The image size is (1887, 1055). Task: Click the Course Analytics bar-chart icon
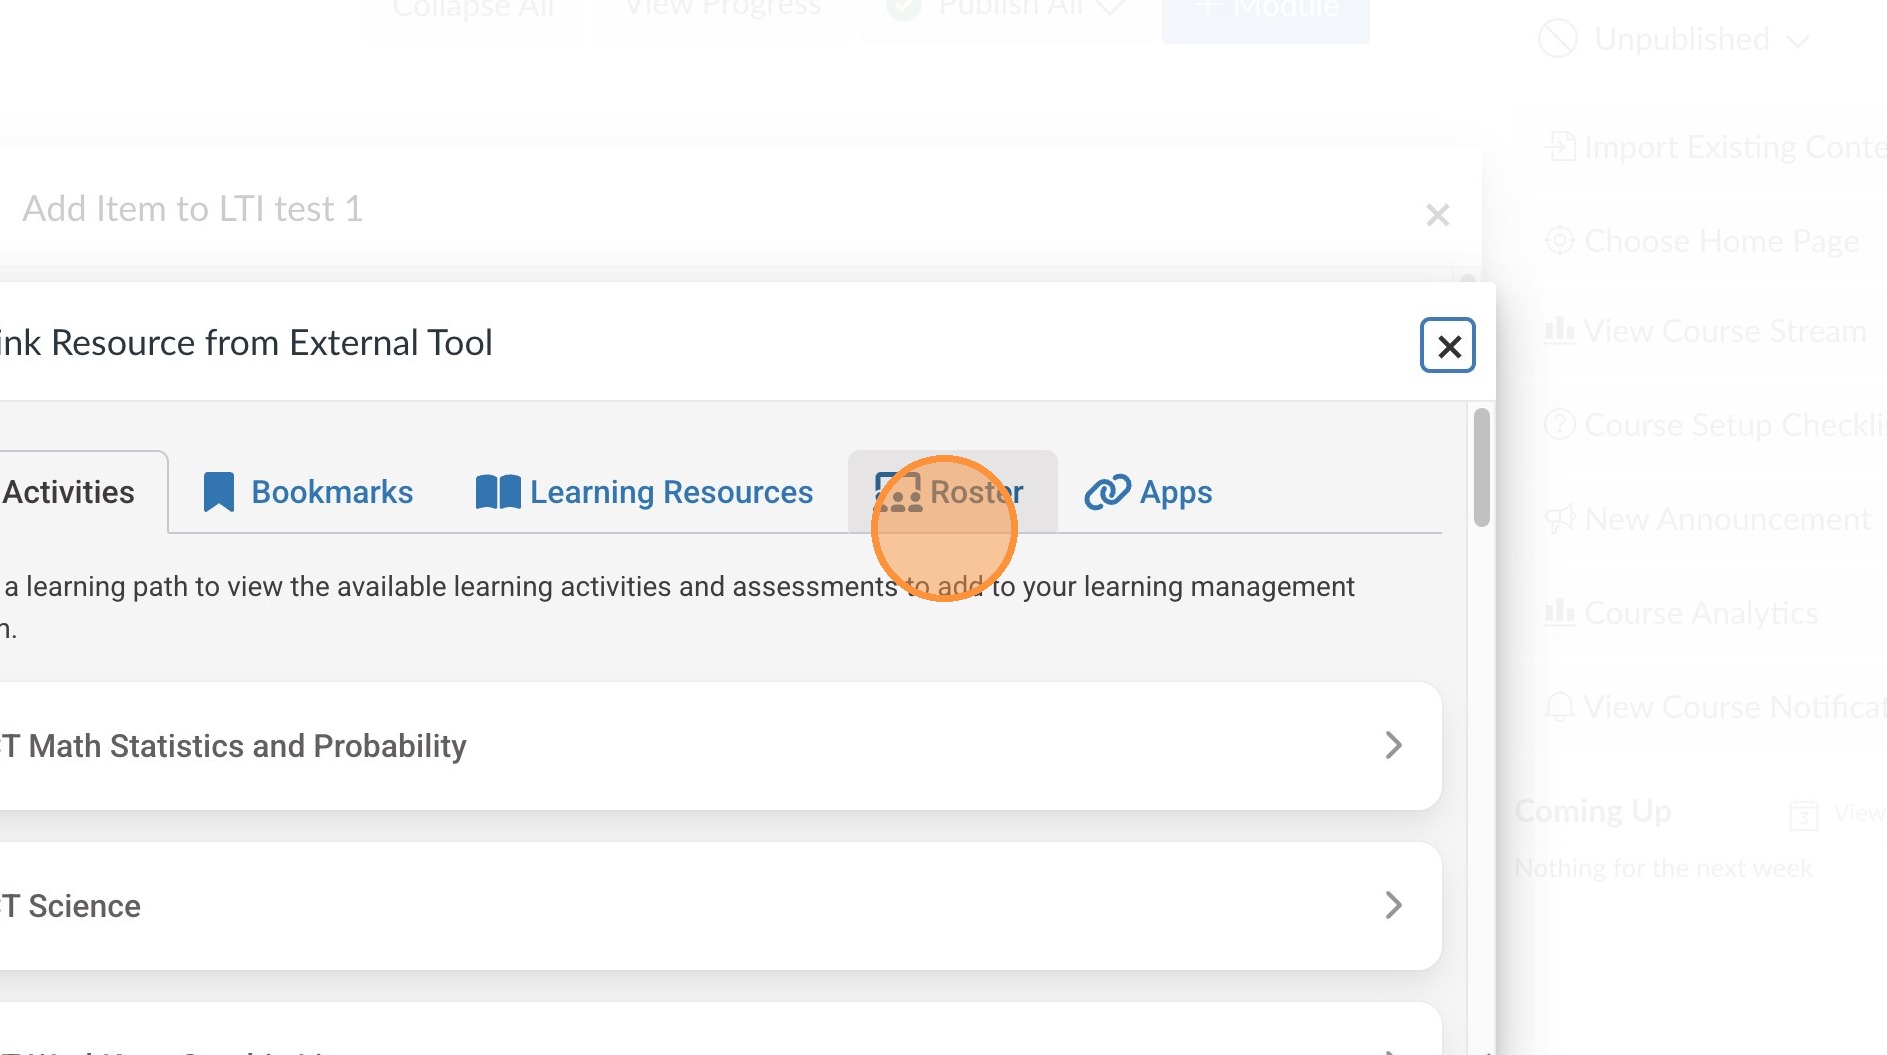tap(1559, 613)
